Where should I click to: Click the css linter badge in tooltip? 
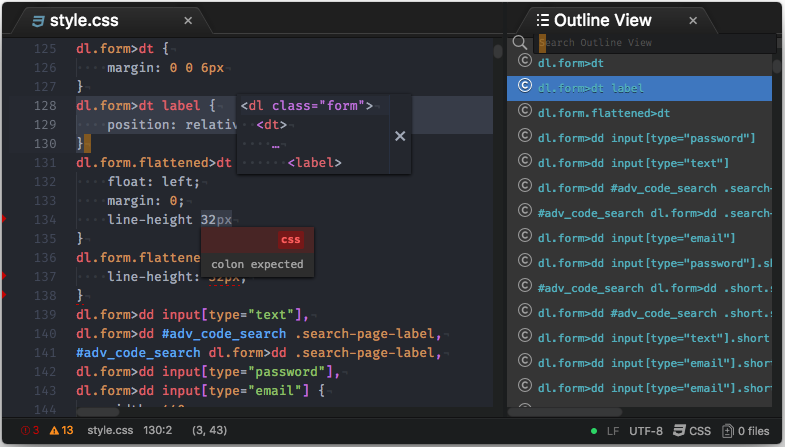point(291,240)
